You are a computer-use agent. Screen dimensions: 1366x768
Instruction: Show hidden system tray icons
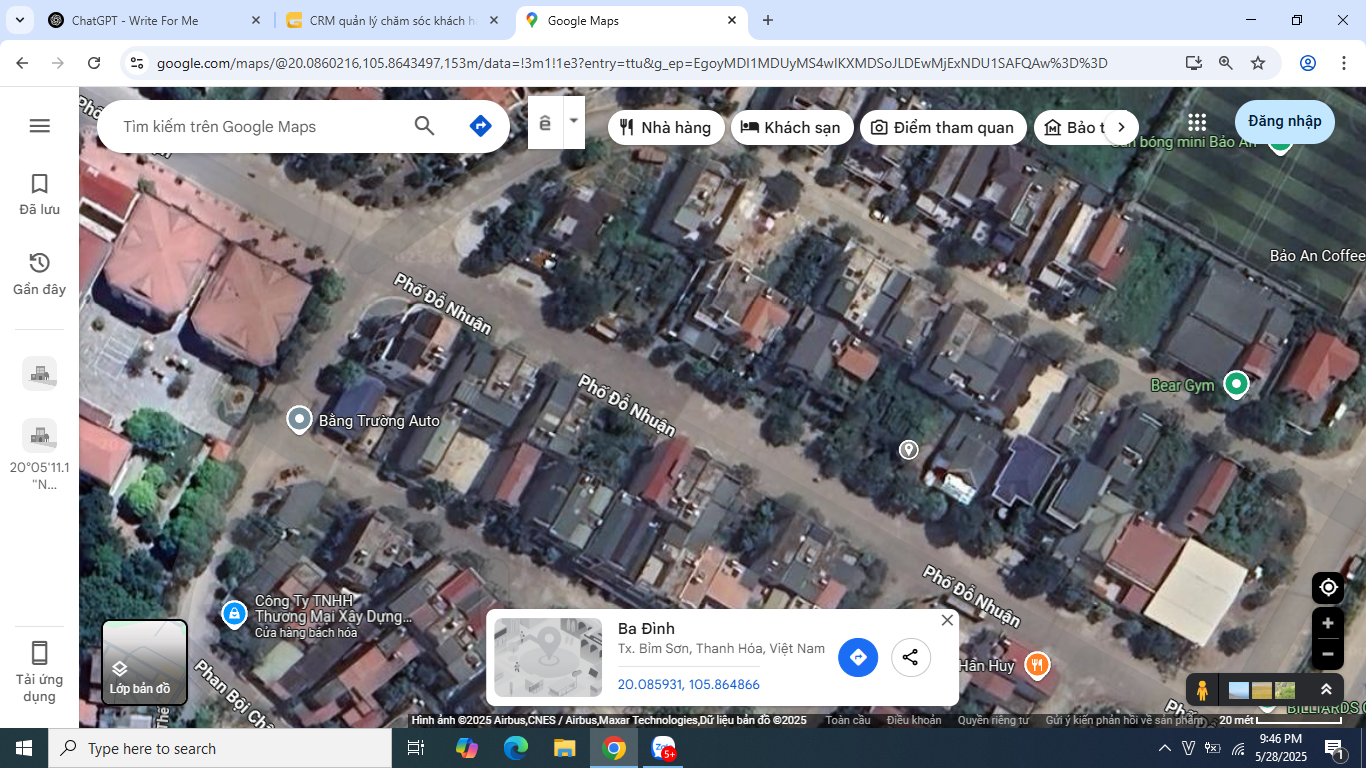(x=1164, y=748)
